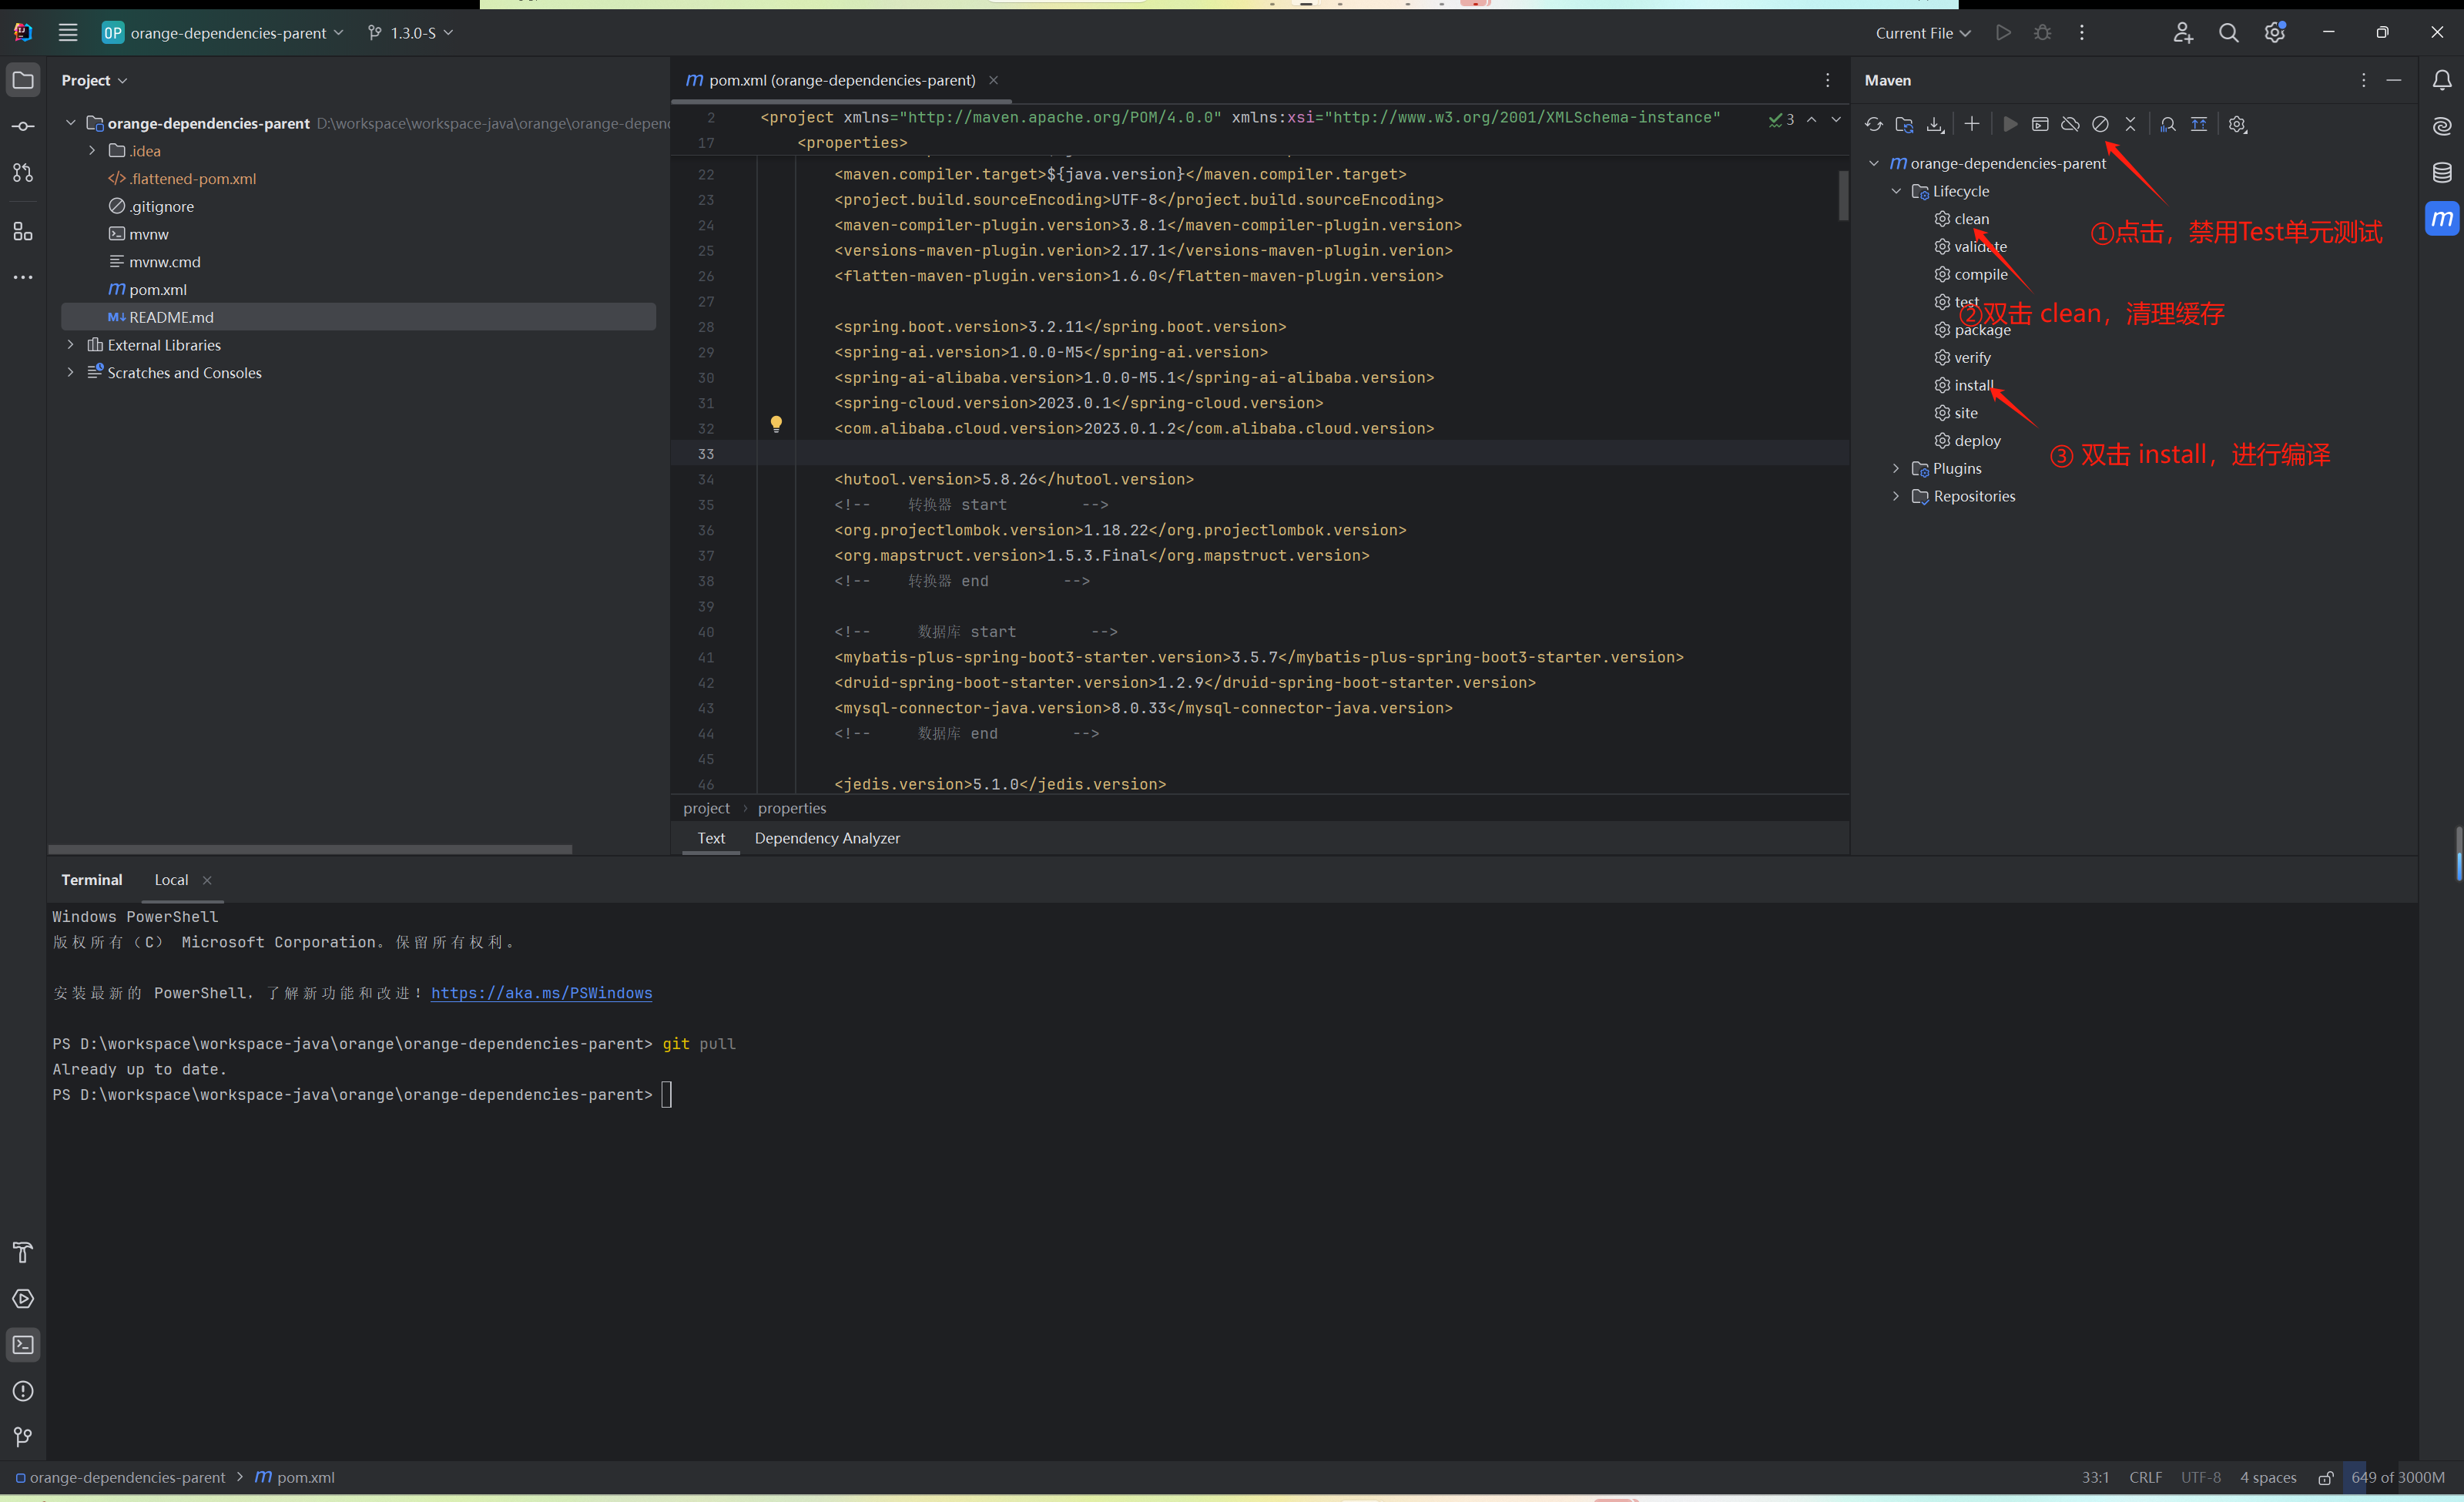Screen dimensions: 2464x1502
Task: Reload all Maven projects
Action: [1874, 124]
